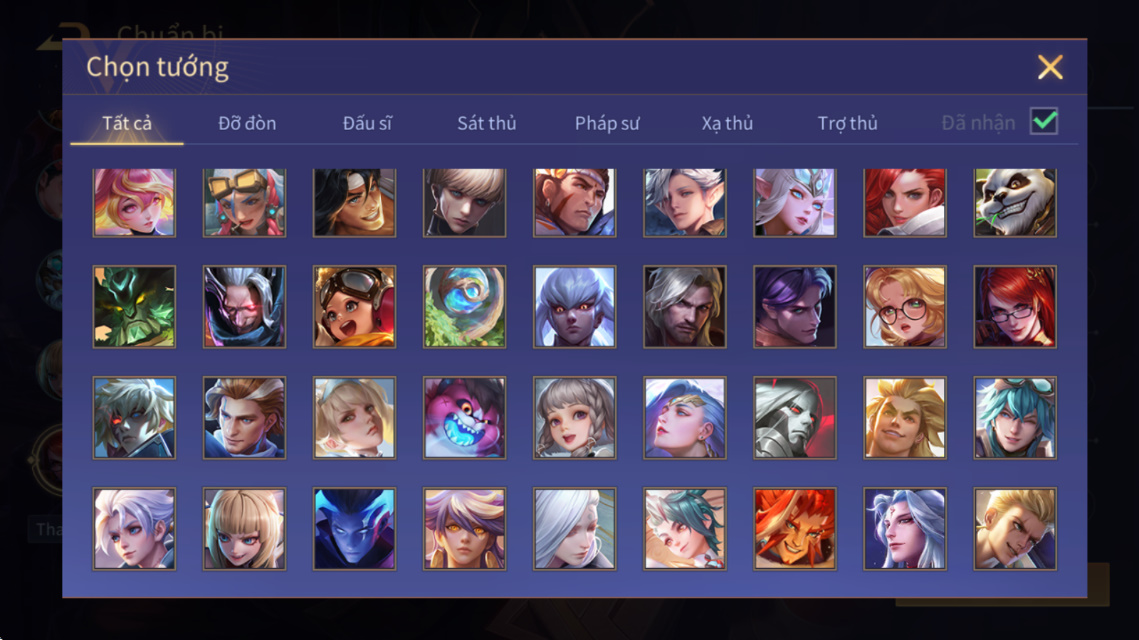Choose the purple grinning cat hero

464,418
